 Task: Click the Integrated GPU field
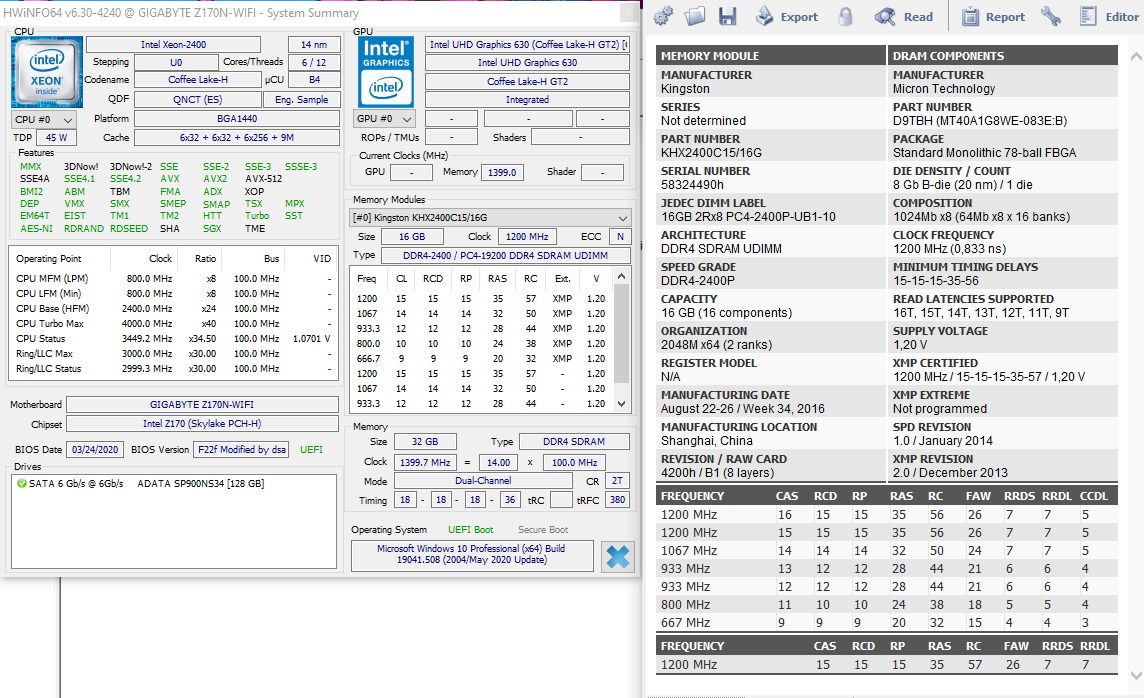coord(527,99)
